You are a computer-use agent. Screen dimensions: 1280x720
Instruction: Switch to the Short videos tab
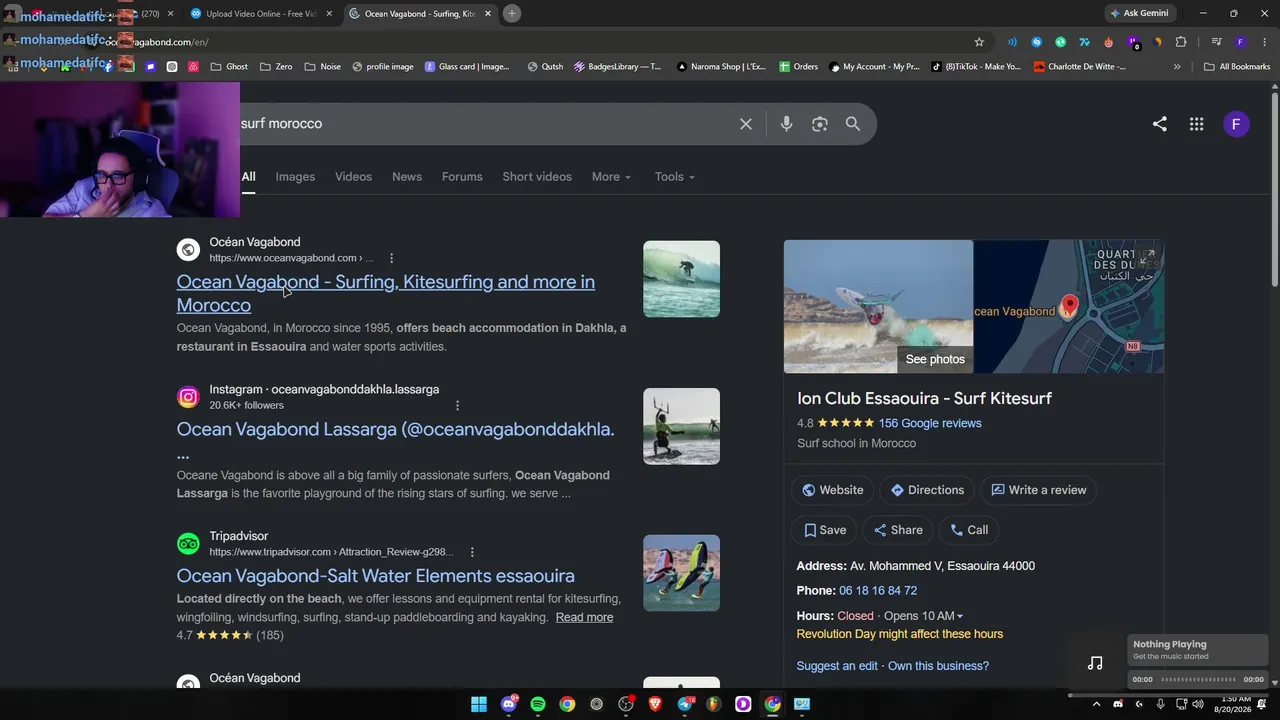click(537, 177)
